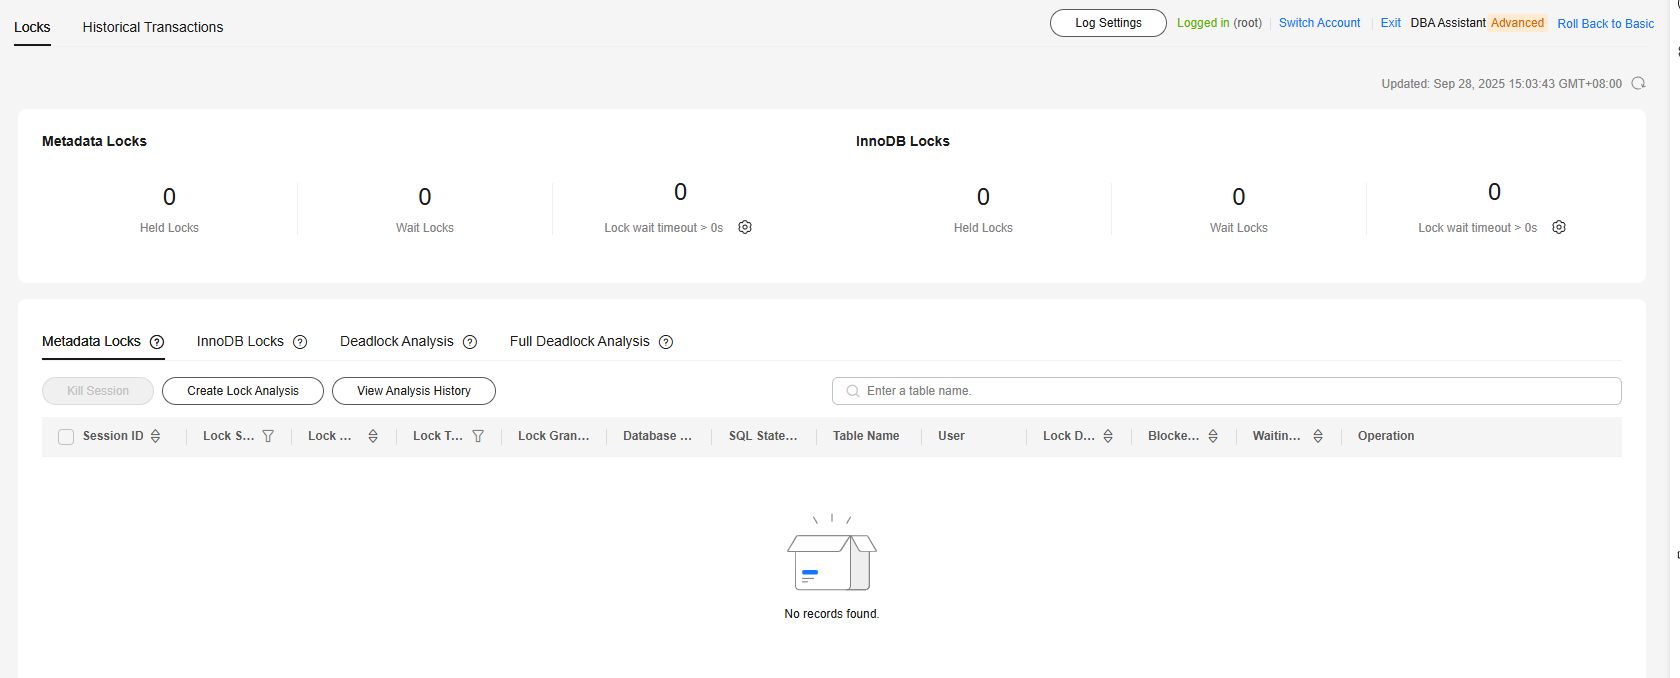The height and width of the screenshot is (678, 1680).
Task: Click help icon beside Deadlock Analysis tab
Action: point(470,342)
